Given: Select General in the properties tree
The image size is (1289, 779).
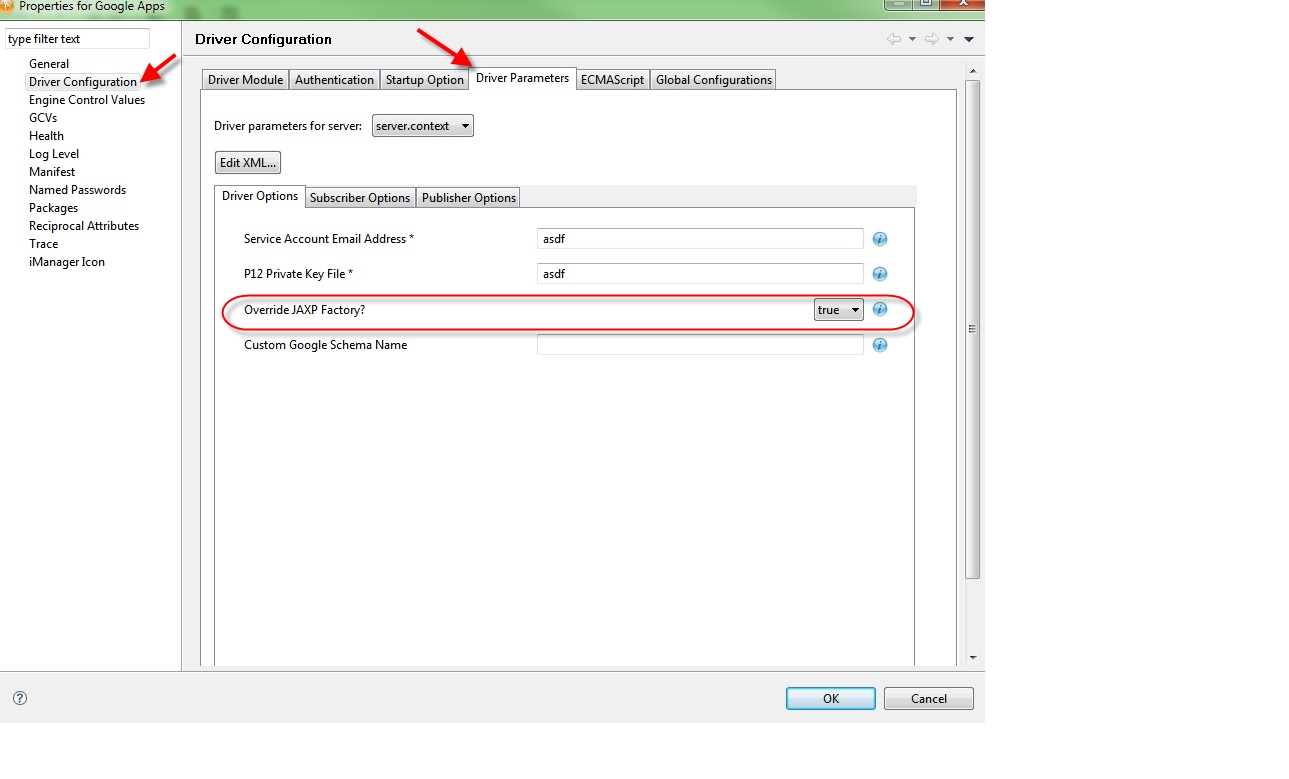Looking at the screenshot, I should (49, 64).
